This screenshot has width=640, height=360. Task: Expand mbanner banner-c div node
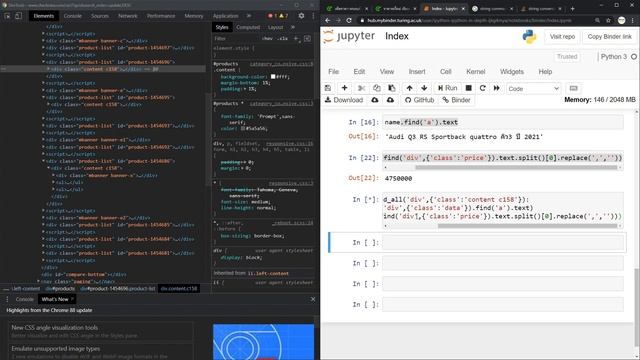coord(43,41)
